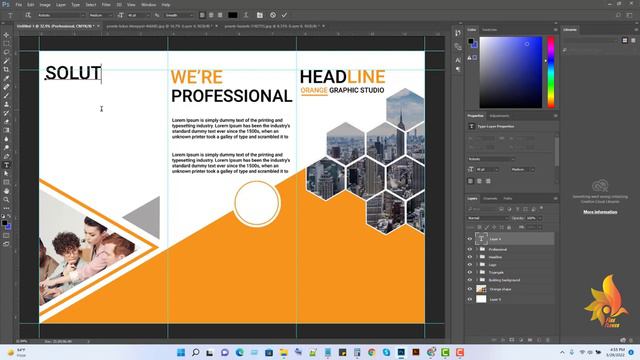Hide the Triangle group layer
640x360 pixels.
[469, 272]
